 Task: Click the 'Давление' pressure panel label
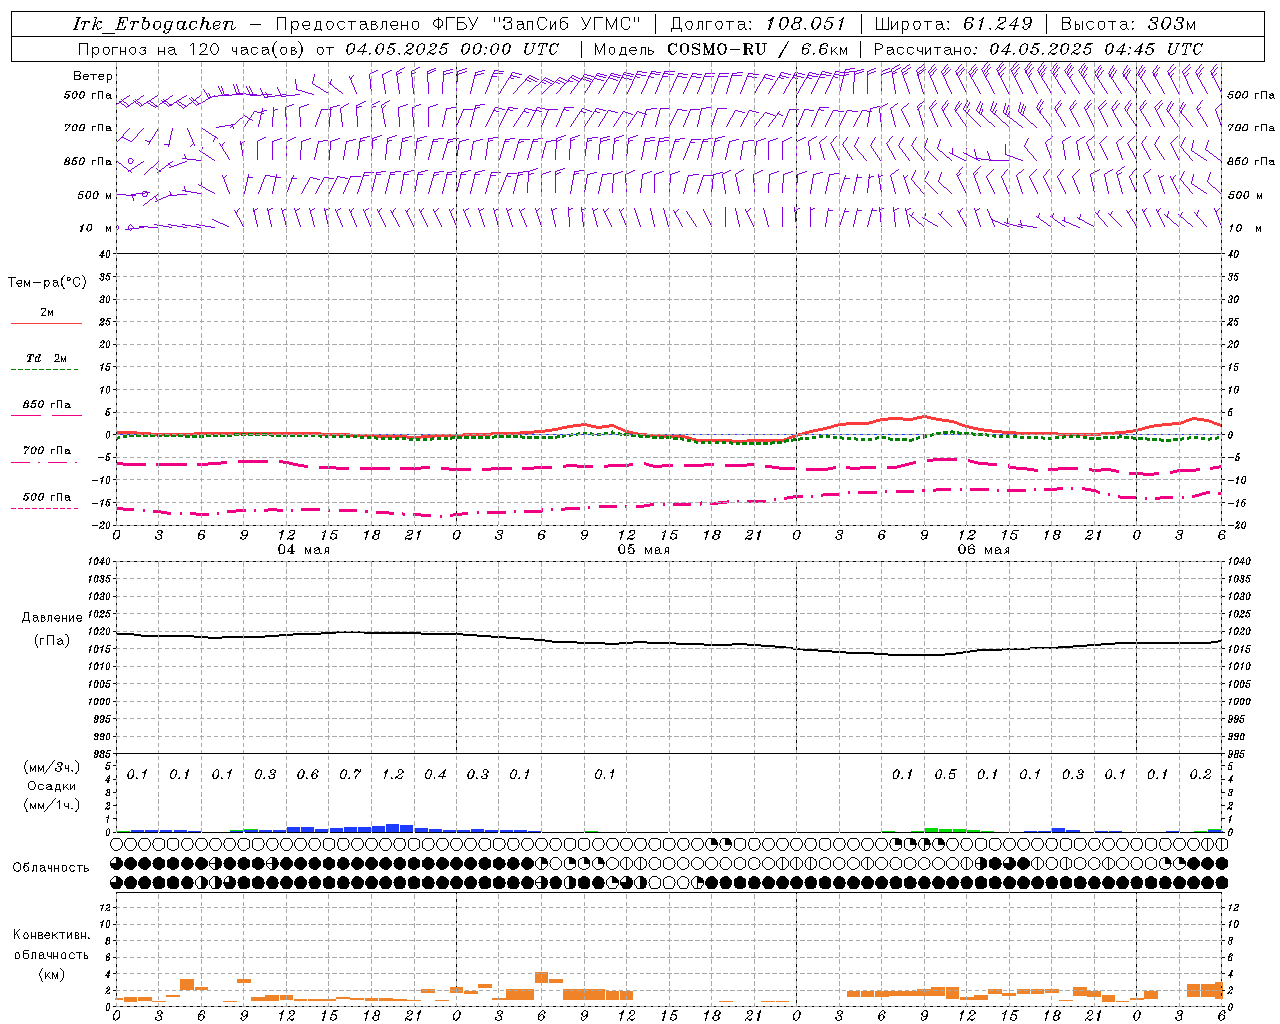click(52, 618)
